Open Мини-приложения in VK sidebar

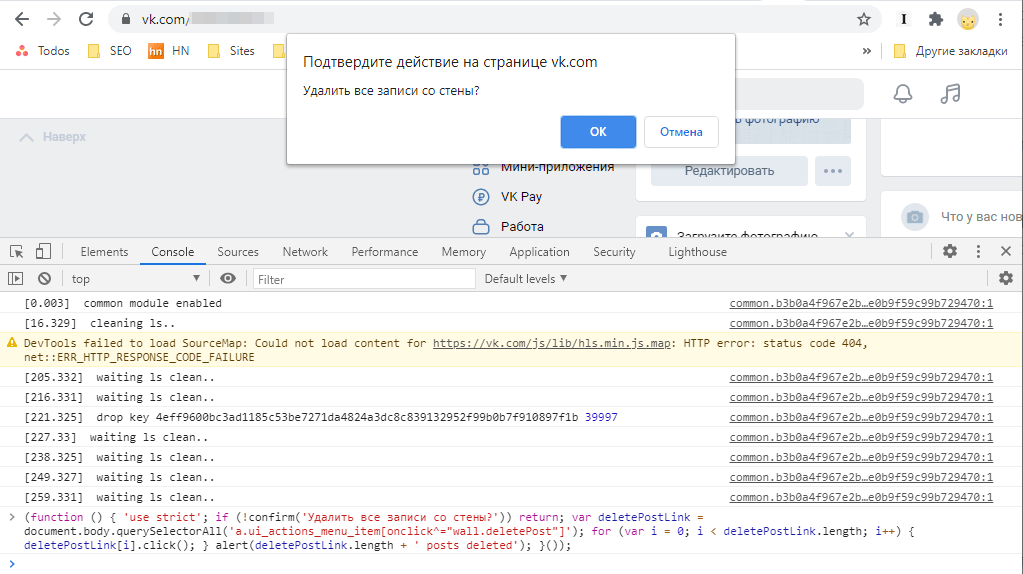pos(543,167)
